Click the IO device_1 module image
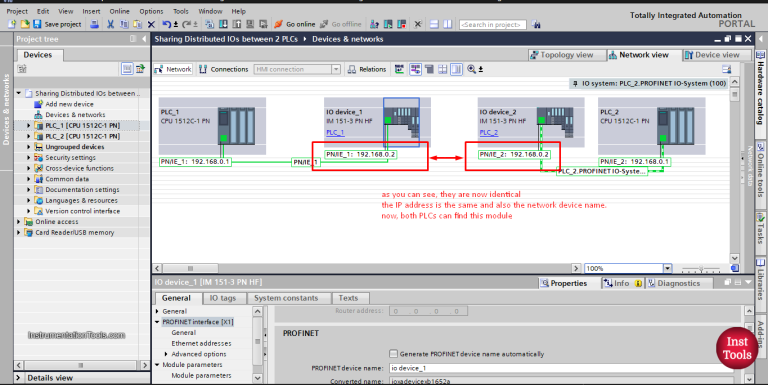 pyautogui.click(x=402, y=122)
